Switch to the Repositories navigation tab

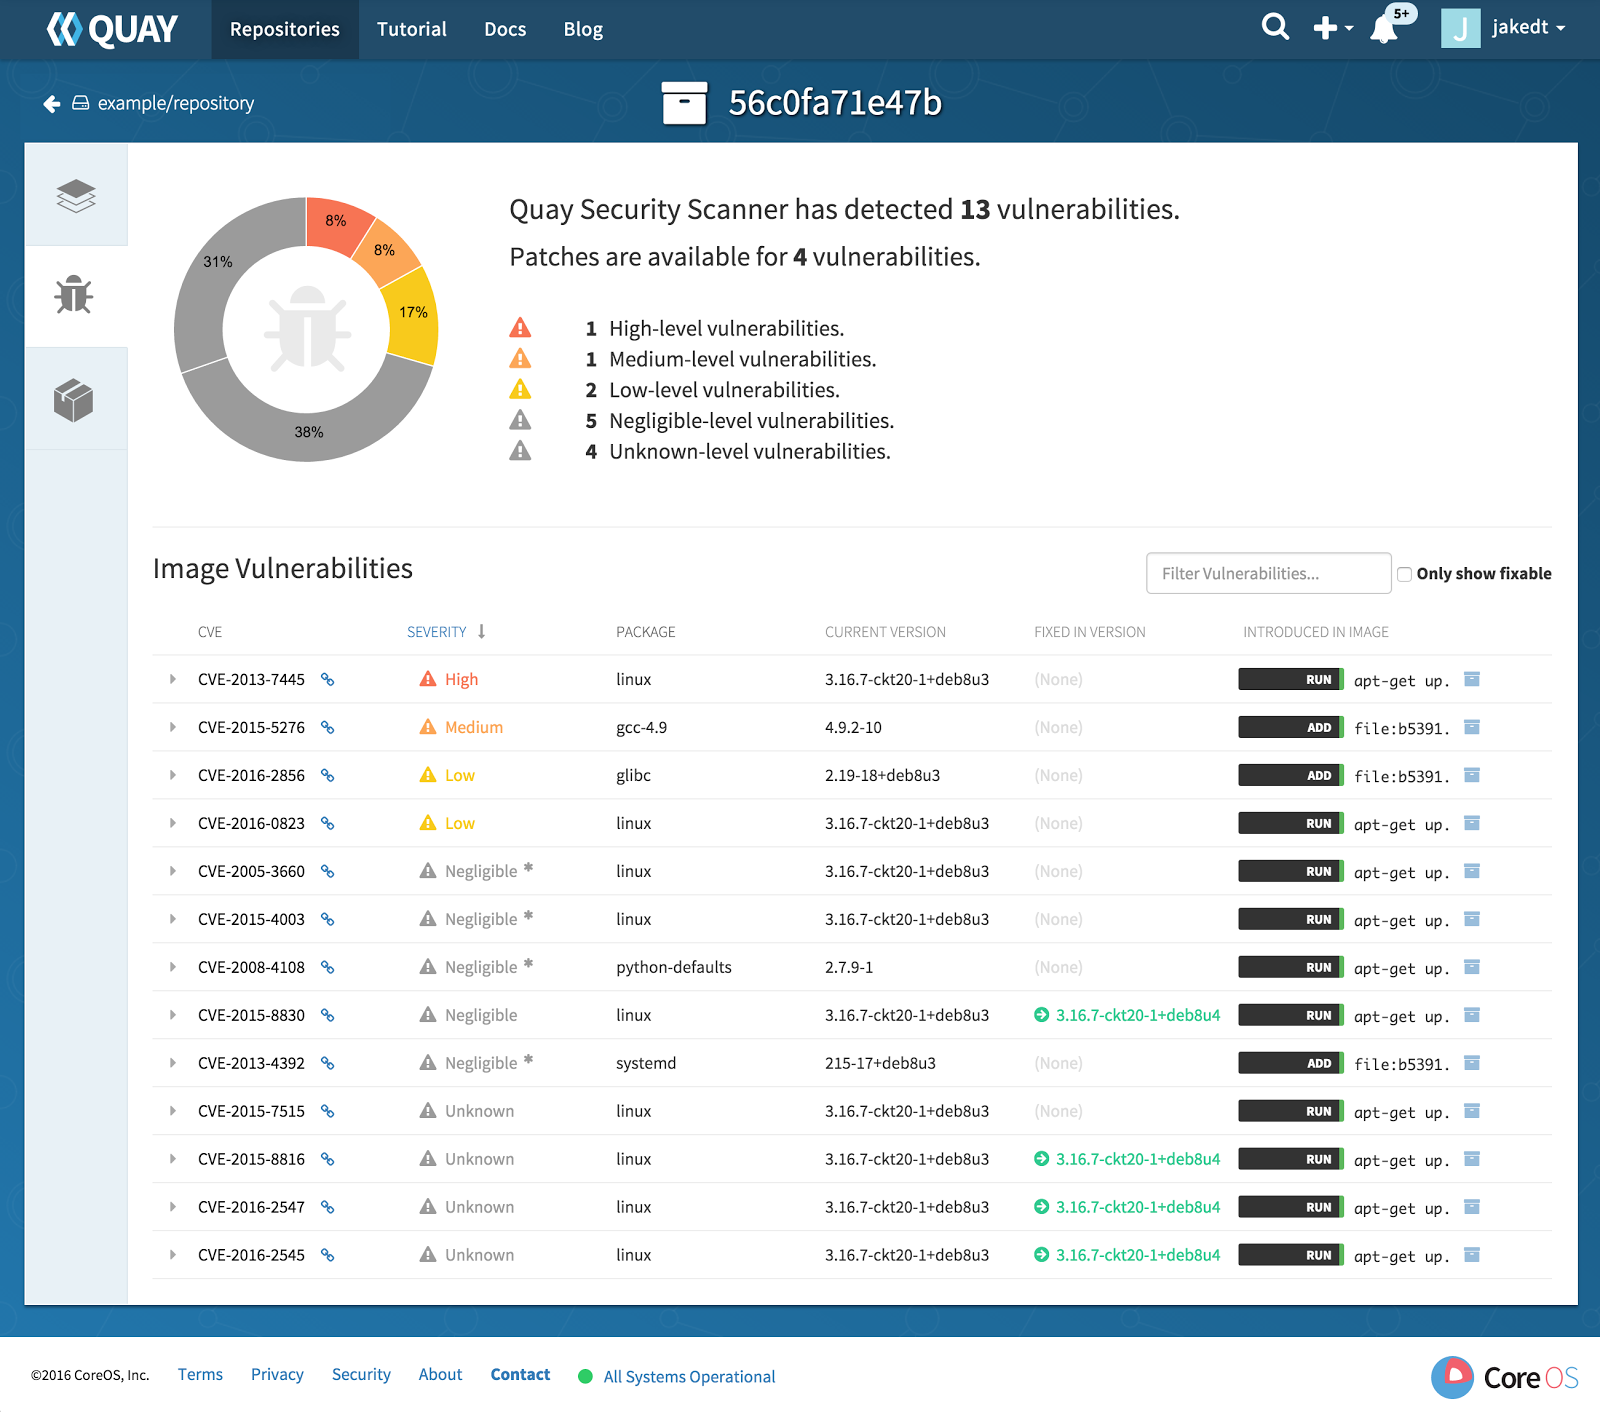click(x=284, y=29)
